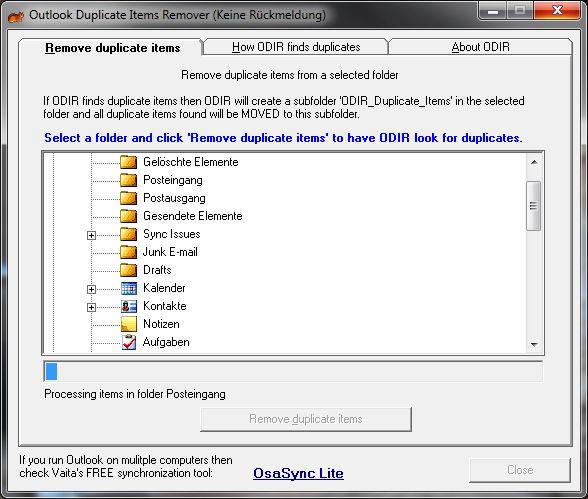Expand the Sync Issues folder node

91,235
